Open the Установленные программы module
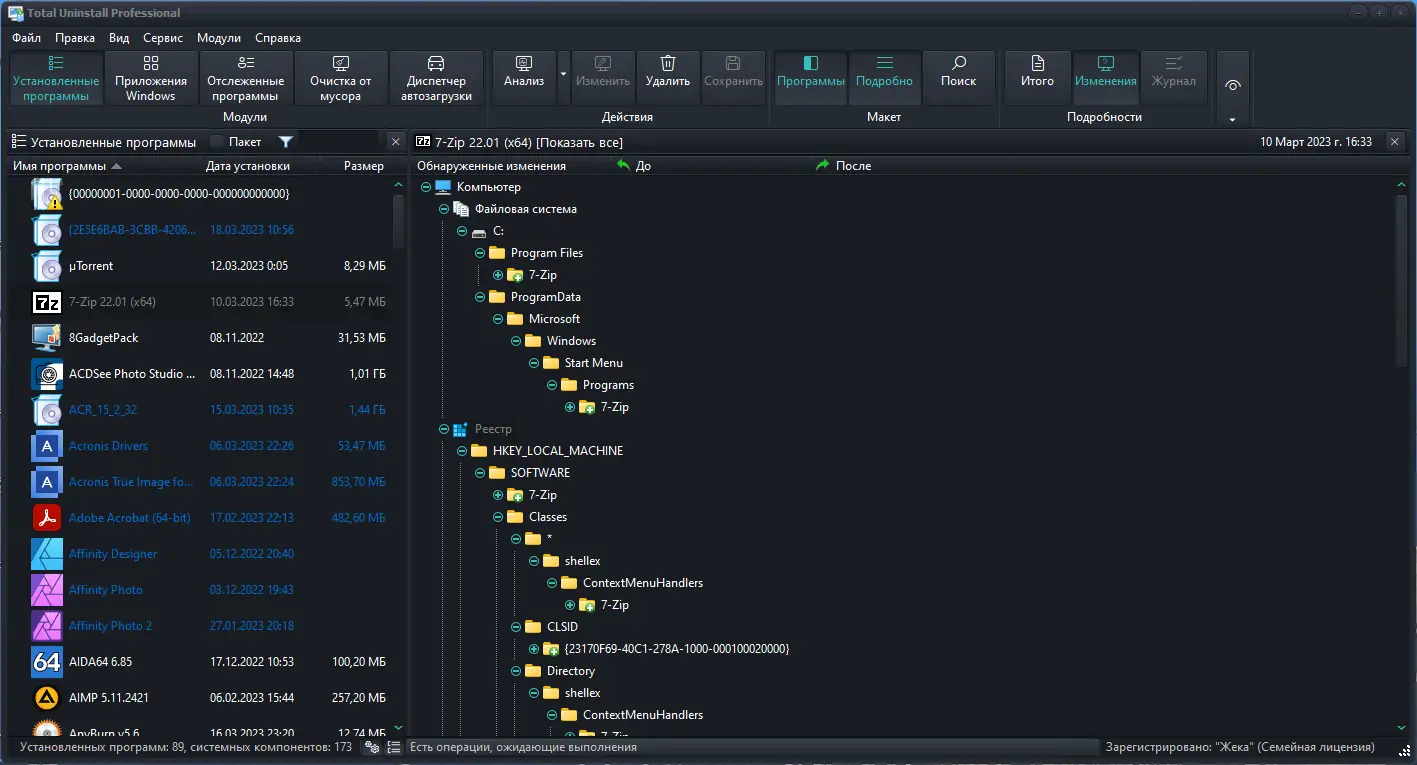 click(x=56, y=78)
